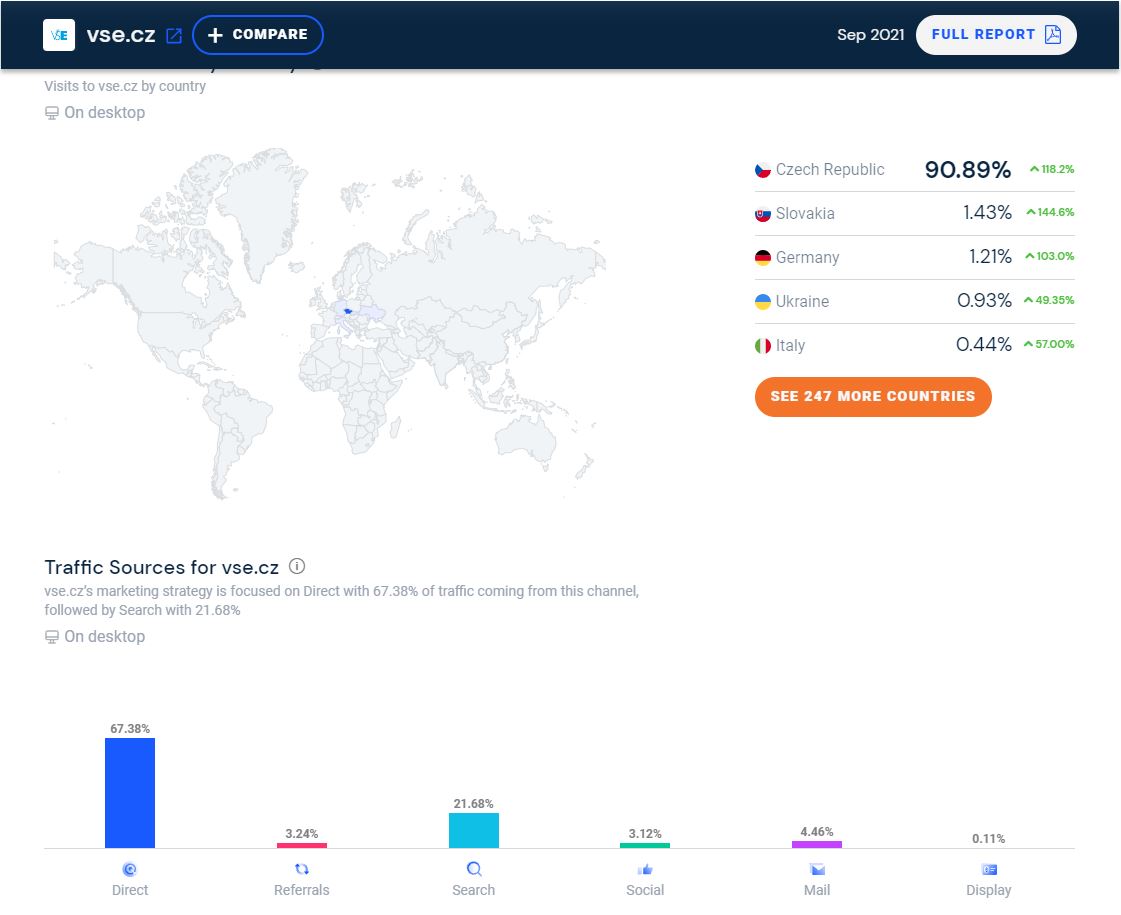1121x915 pixels.
Task: Open vse.cz external link icon
Action: pyautogui.click(x=174, y=36)
